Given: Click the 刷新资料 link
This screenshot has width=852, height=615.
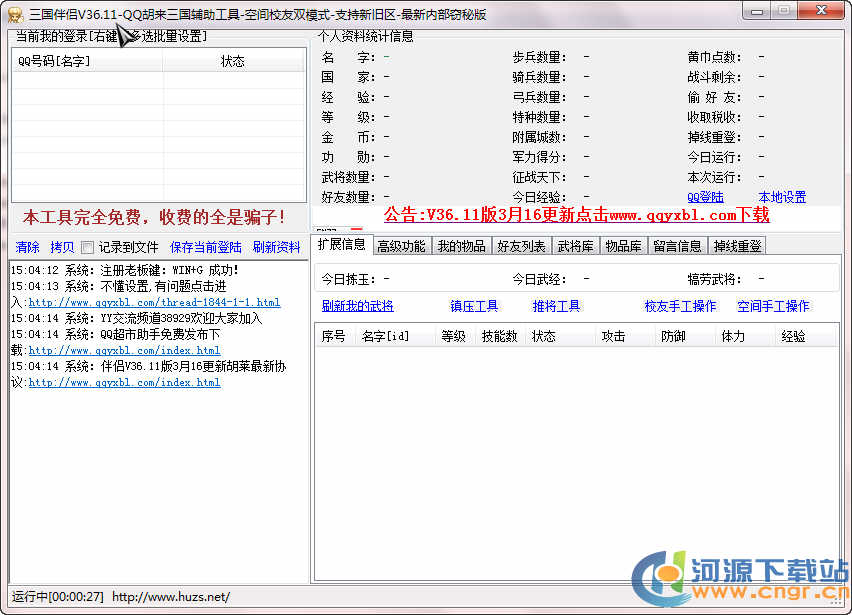Looking at the screenshot, I should pyautogui.click(x=276, y=247).
